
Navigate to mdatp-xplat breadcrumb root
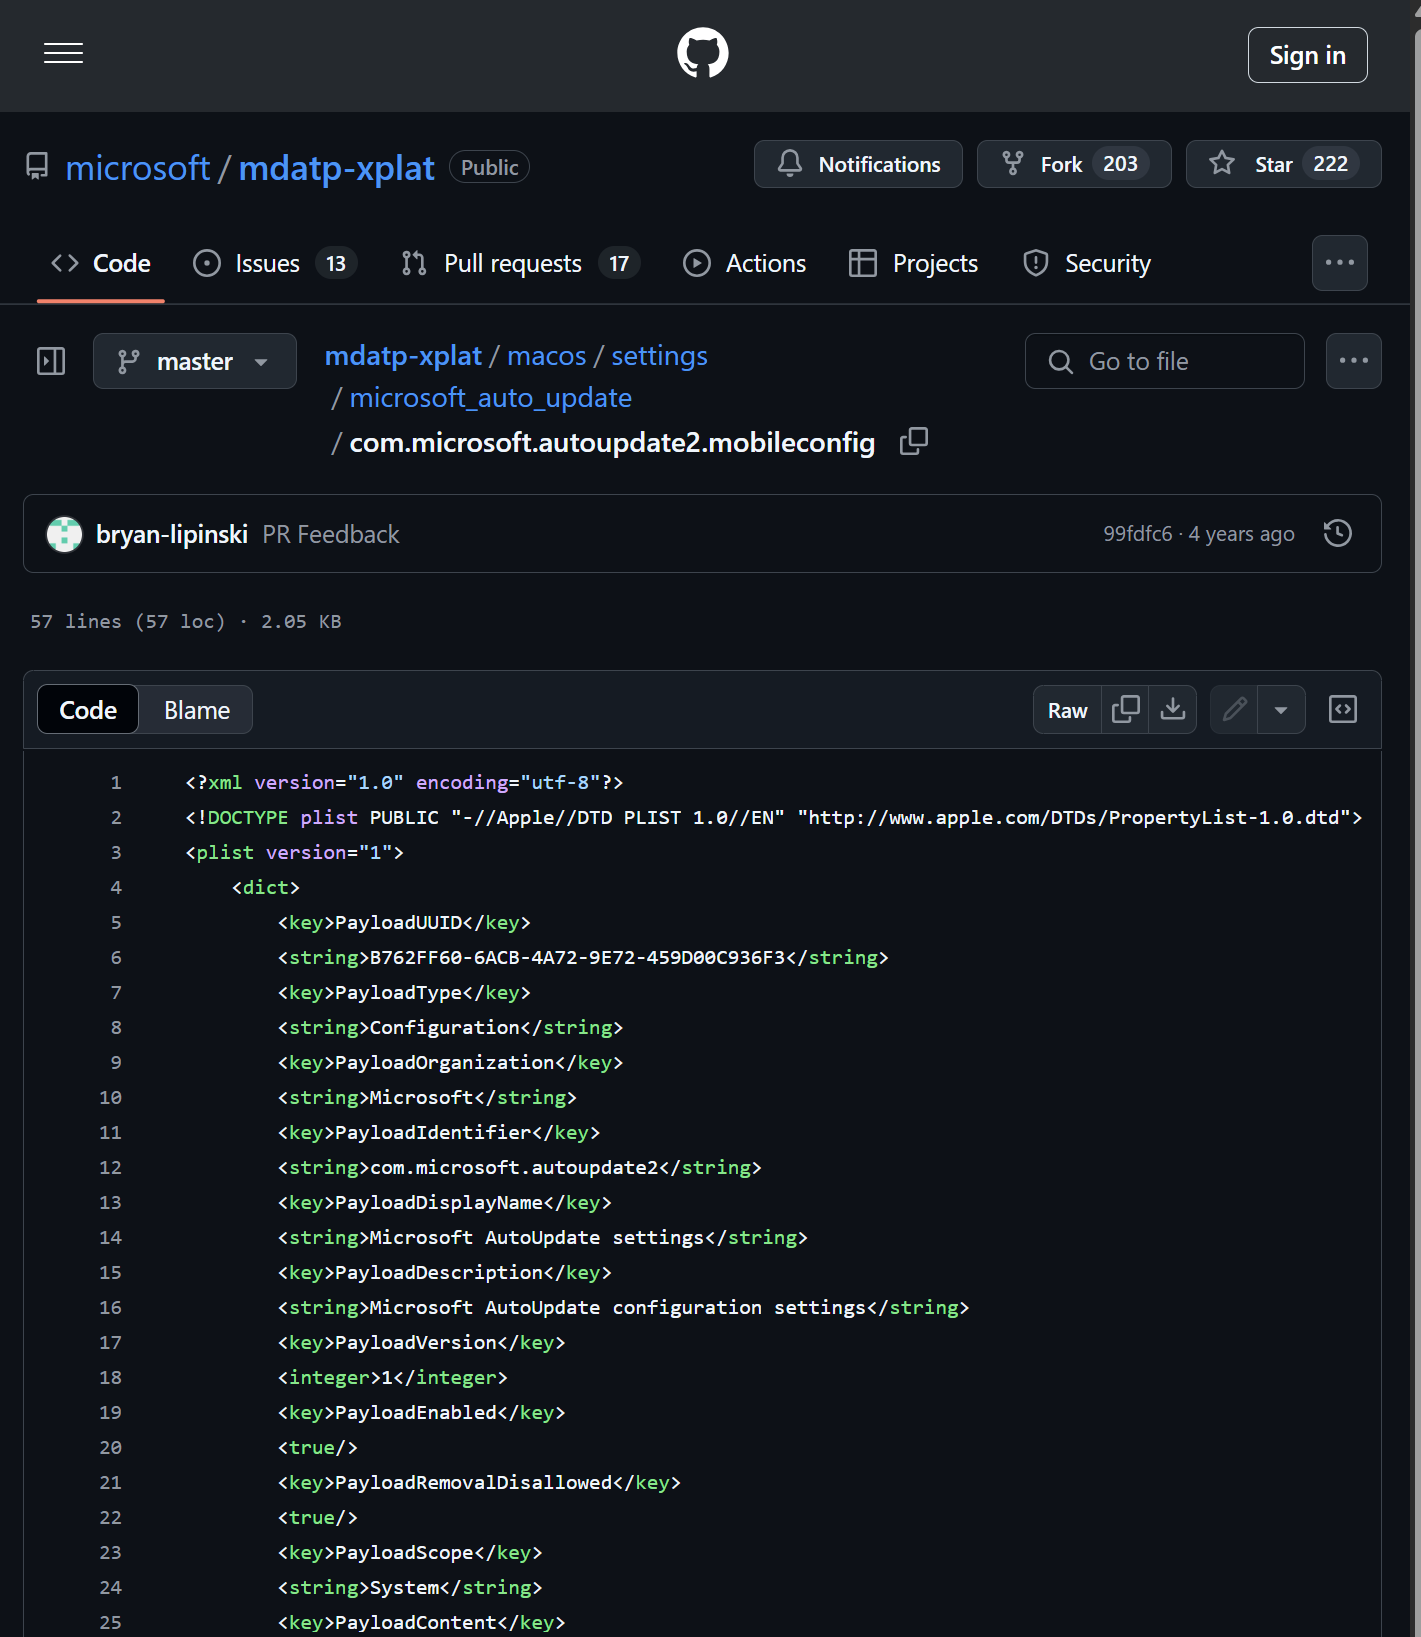403,356
